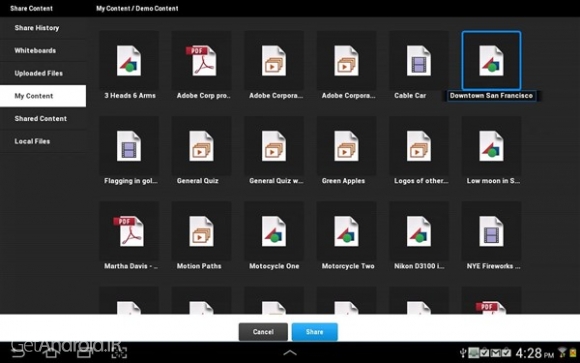Select the Adobe Corpora... presentation icon beside Cable Car
The image size is (580, 363).
pos(346,61)
